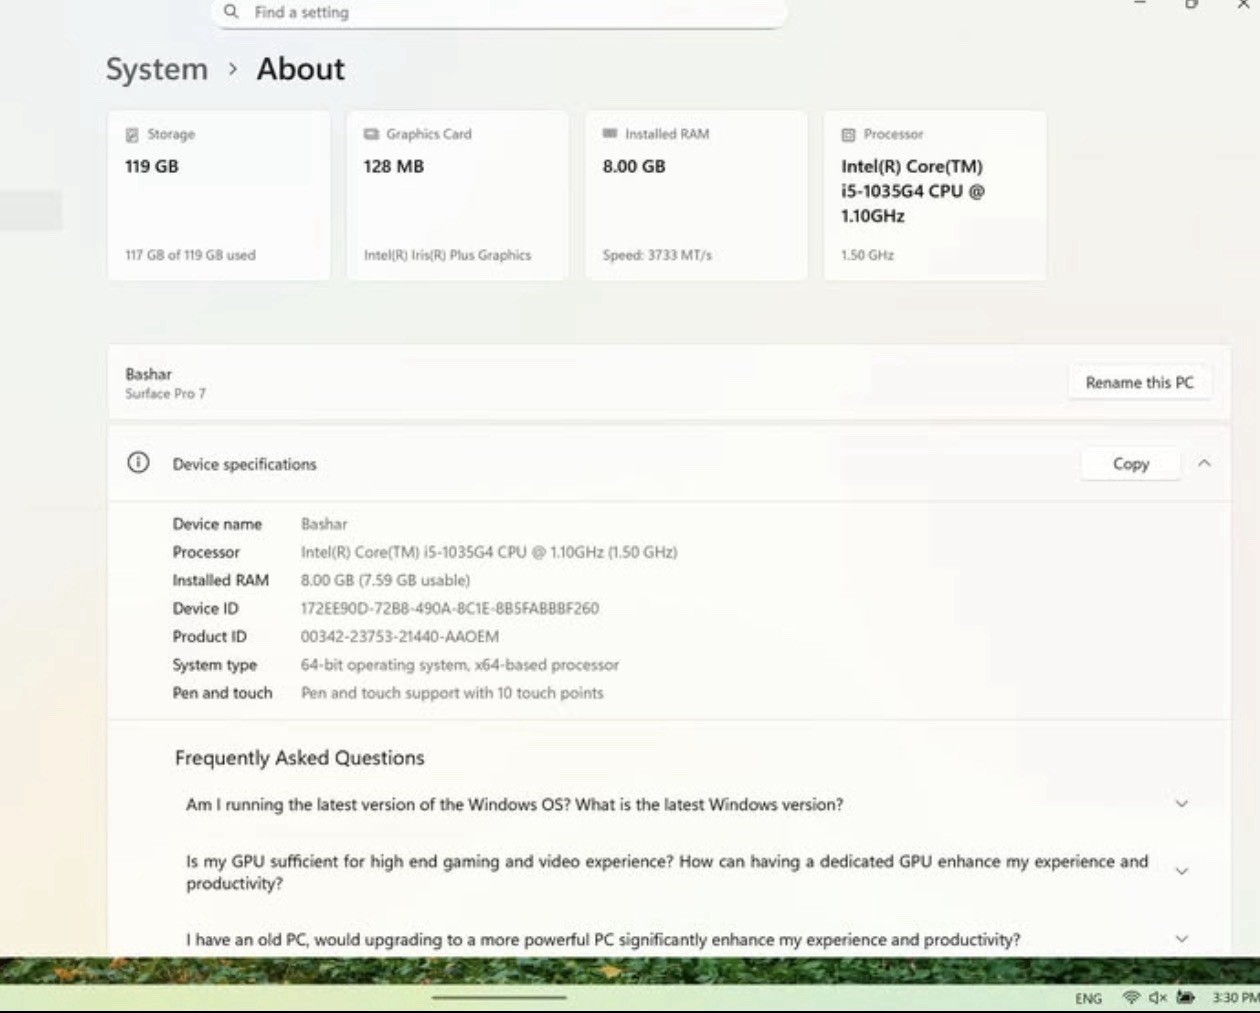The width and height of the screenshot is (1260, 1013).
Task: Open the Storage 119 GB card
Action: 219,195
